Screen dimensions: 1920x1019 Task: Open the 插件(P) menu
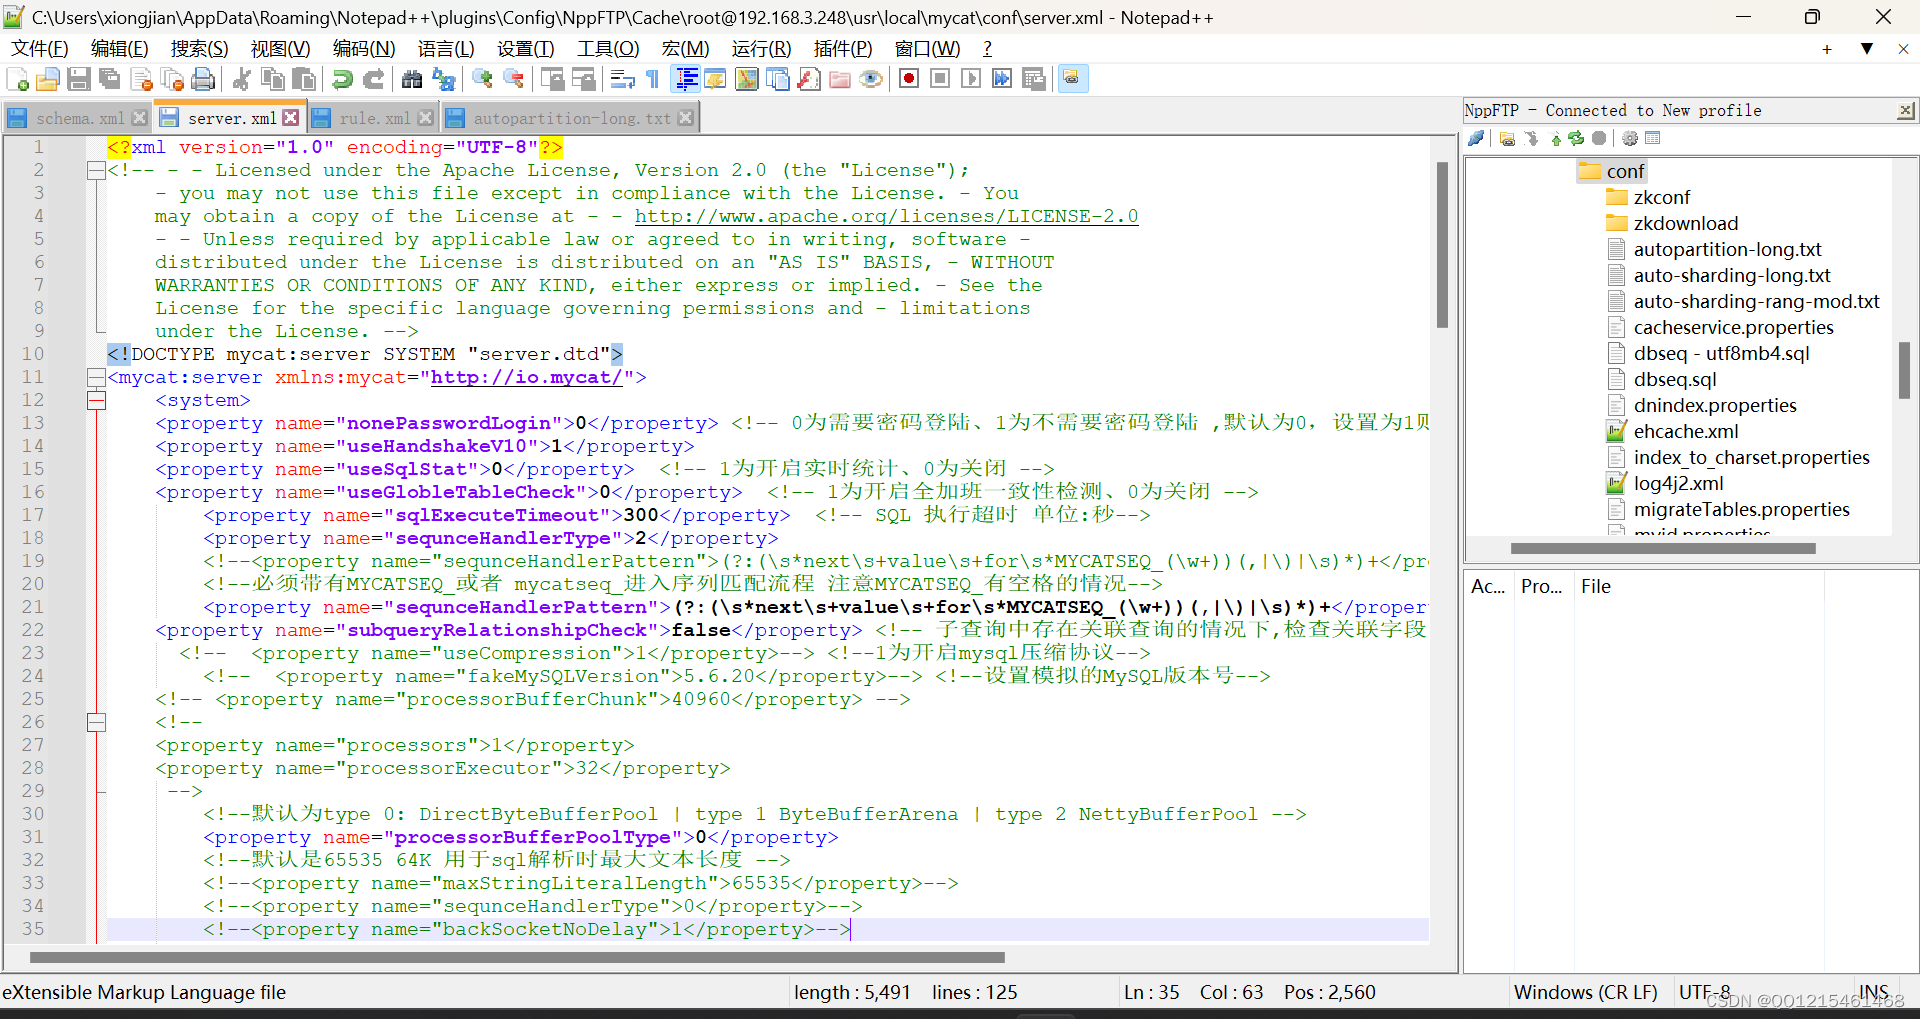843,49
